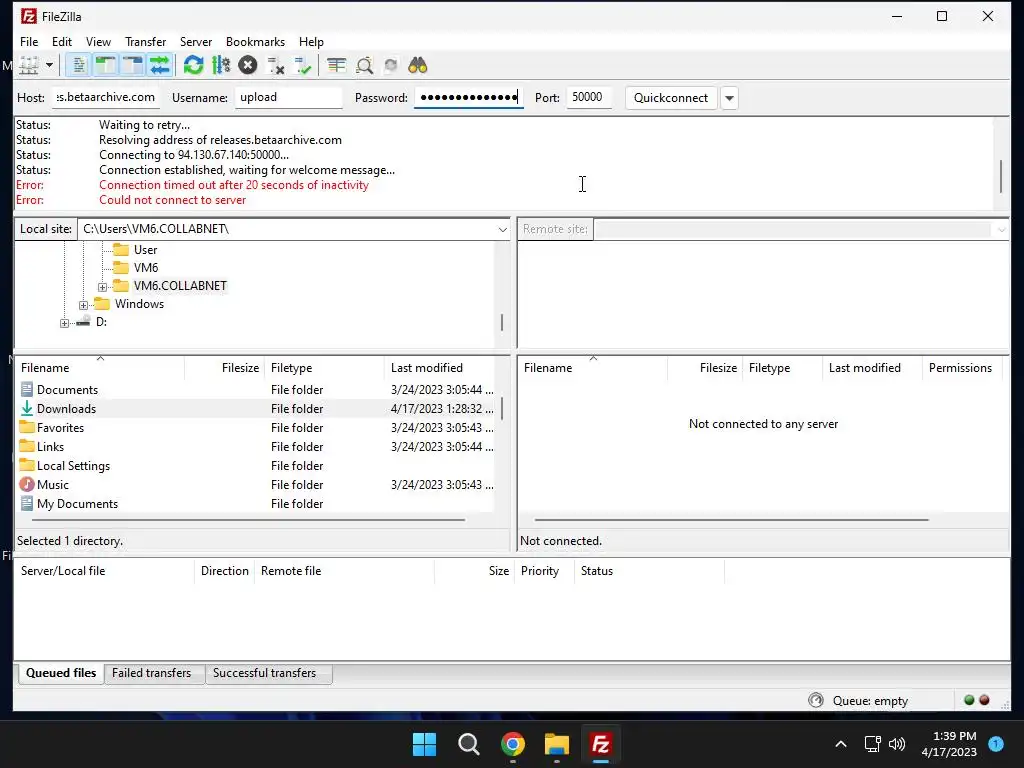1024x768 pixels.
Task: Show hidden system tray icons
Action: pyautogui.click(x=841, y=744)
